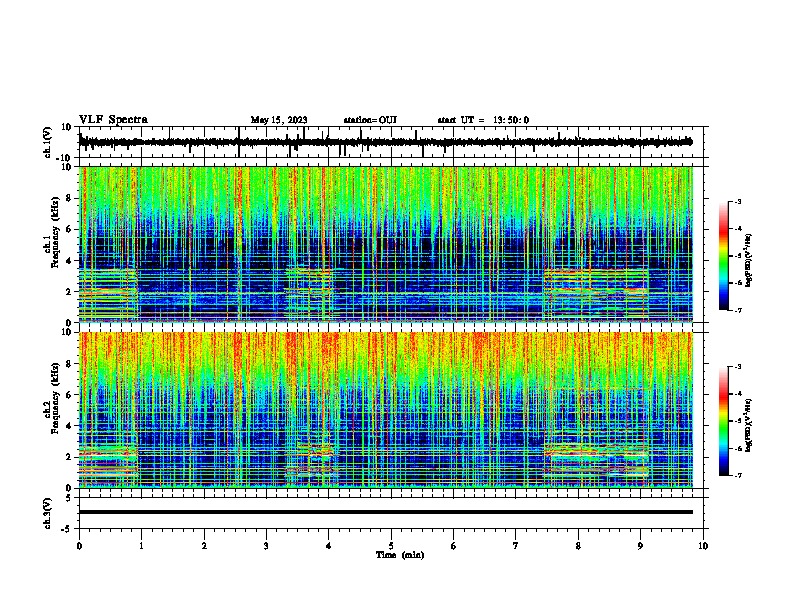792x612 pixels.
Task: Click inside the ch.2 spectrogram panel
Action: tap(386, 410)
